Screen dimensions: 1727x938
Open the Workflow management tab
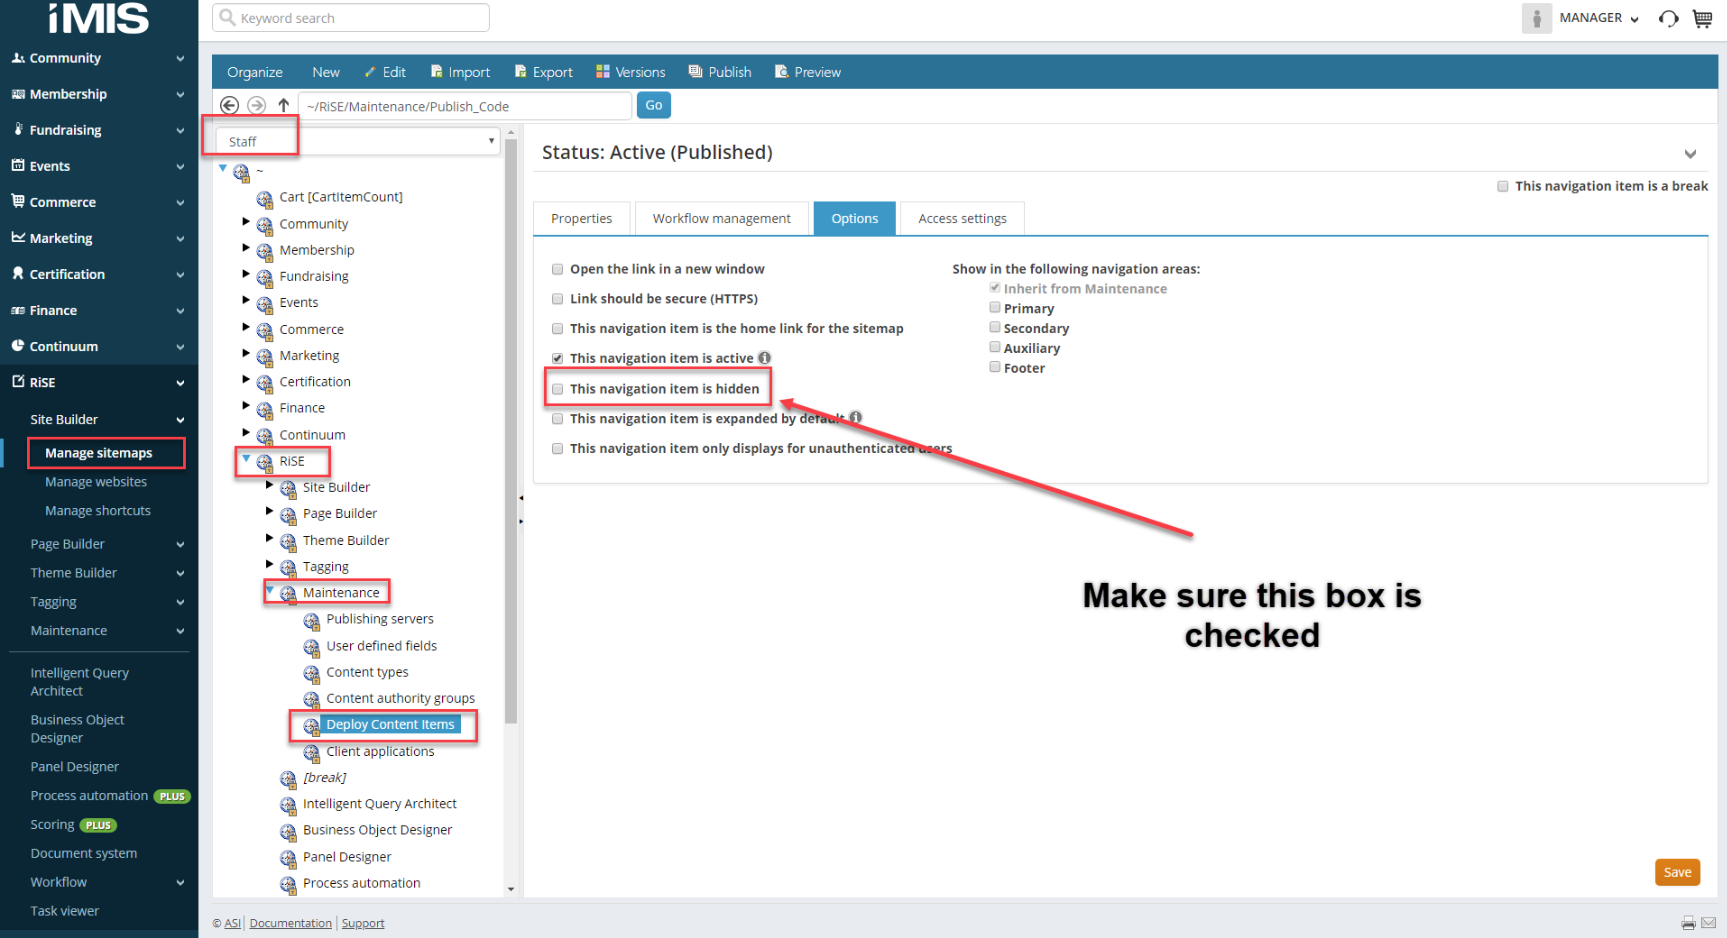tap(721, 218)
